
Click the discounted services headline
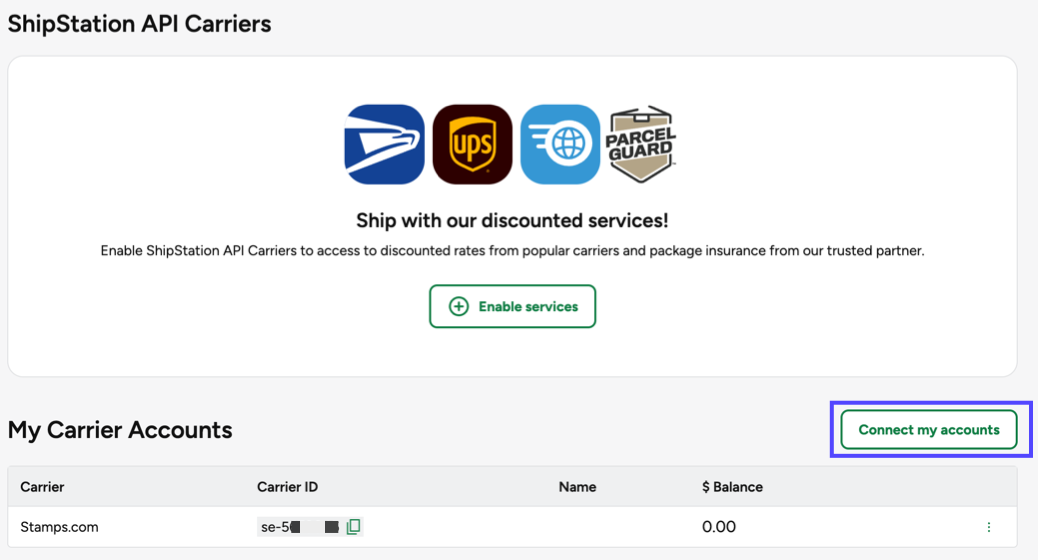pos(512,220)
